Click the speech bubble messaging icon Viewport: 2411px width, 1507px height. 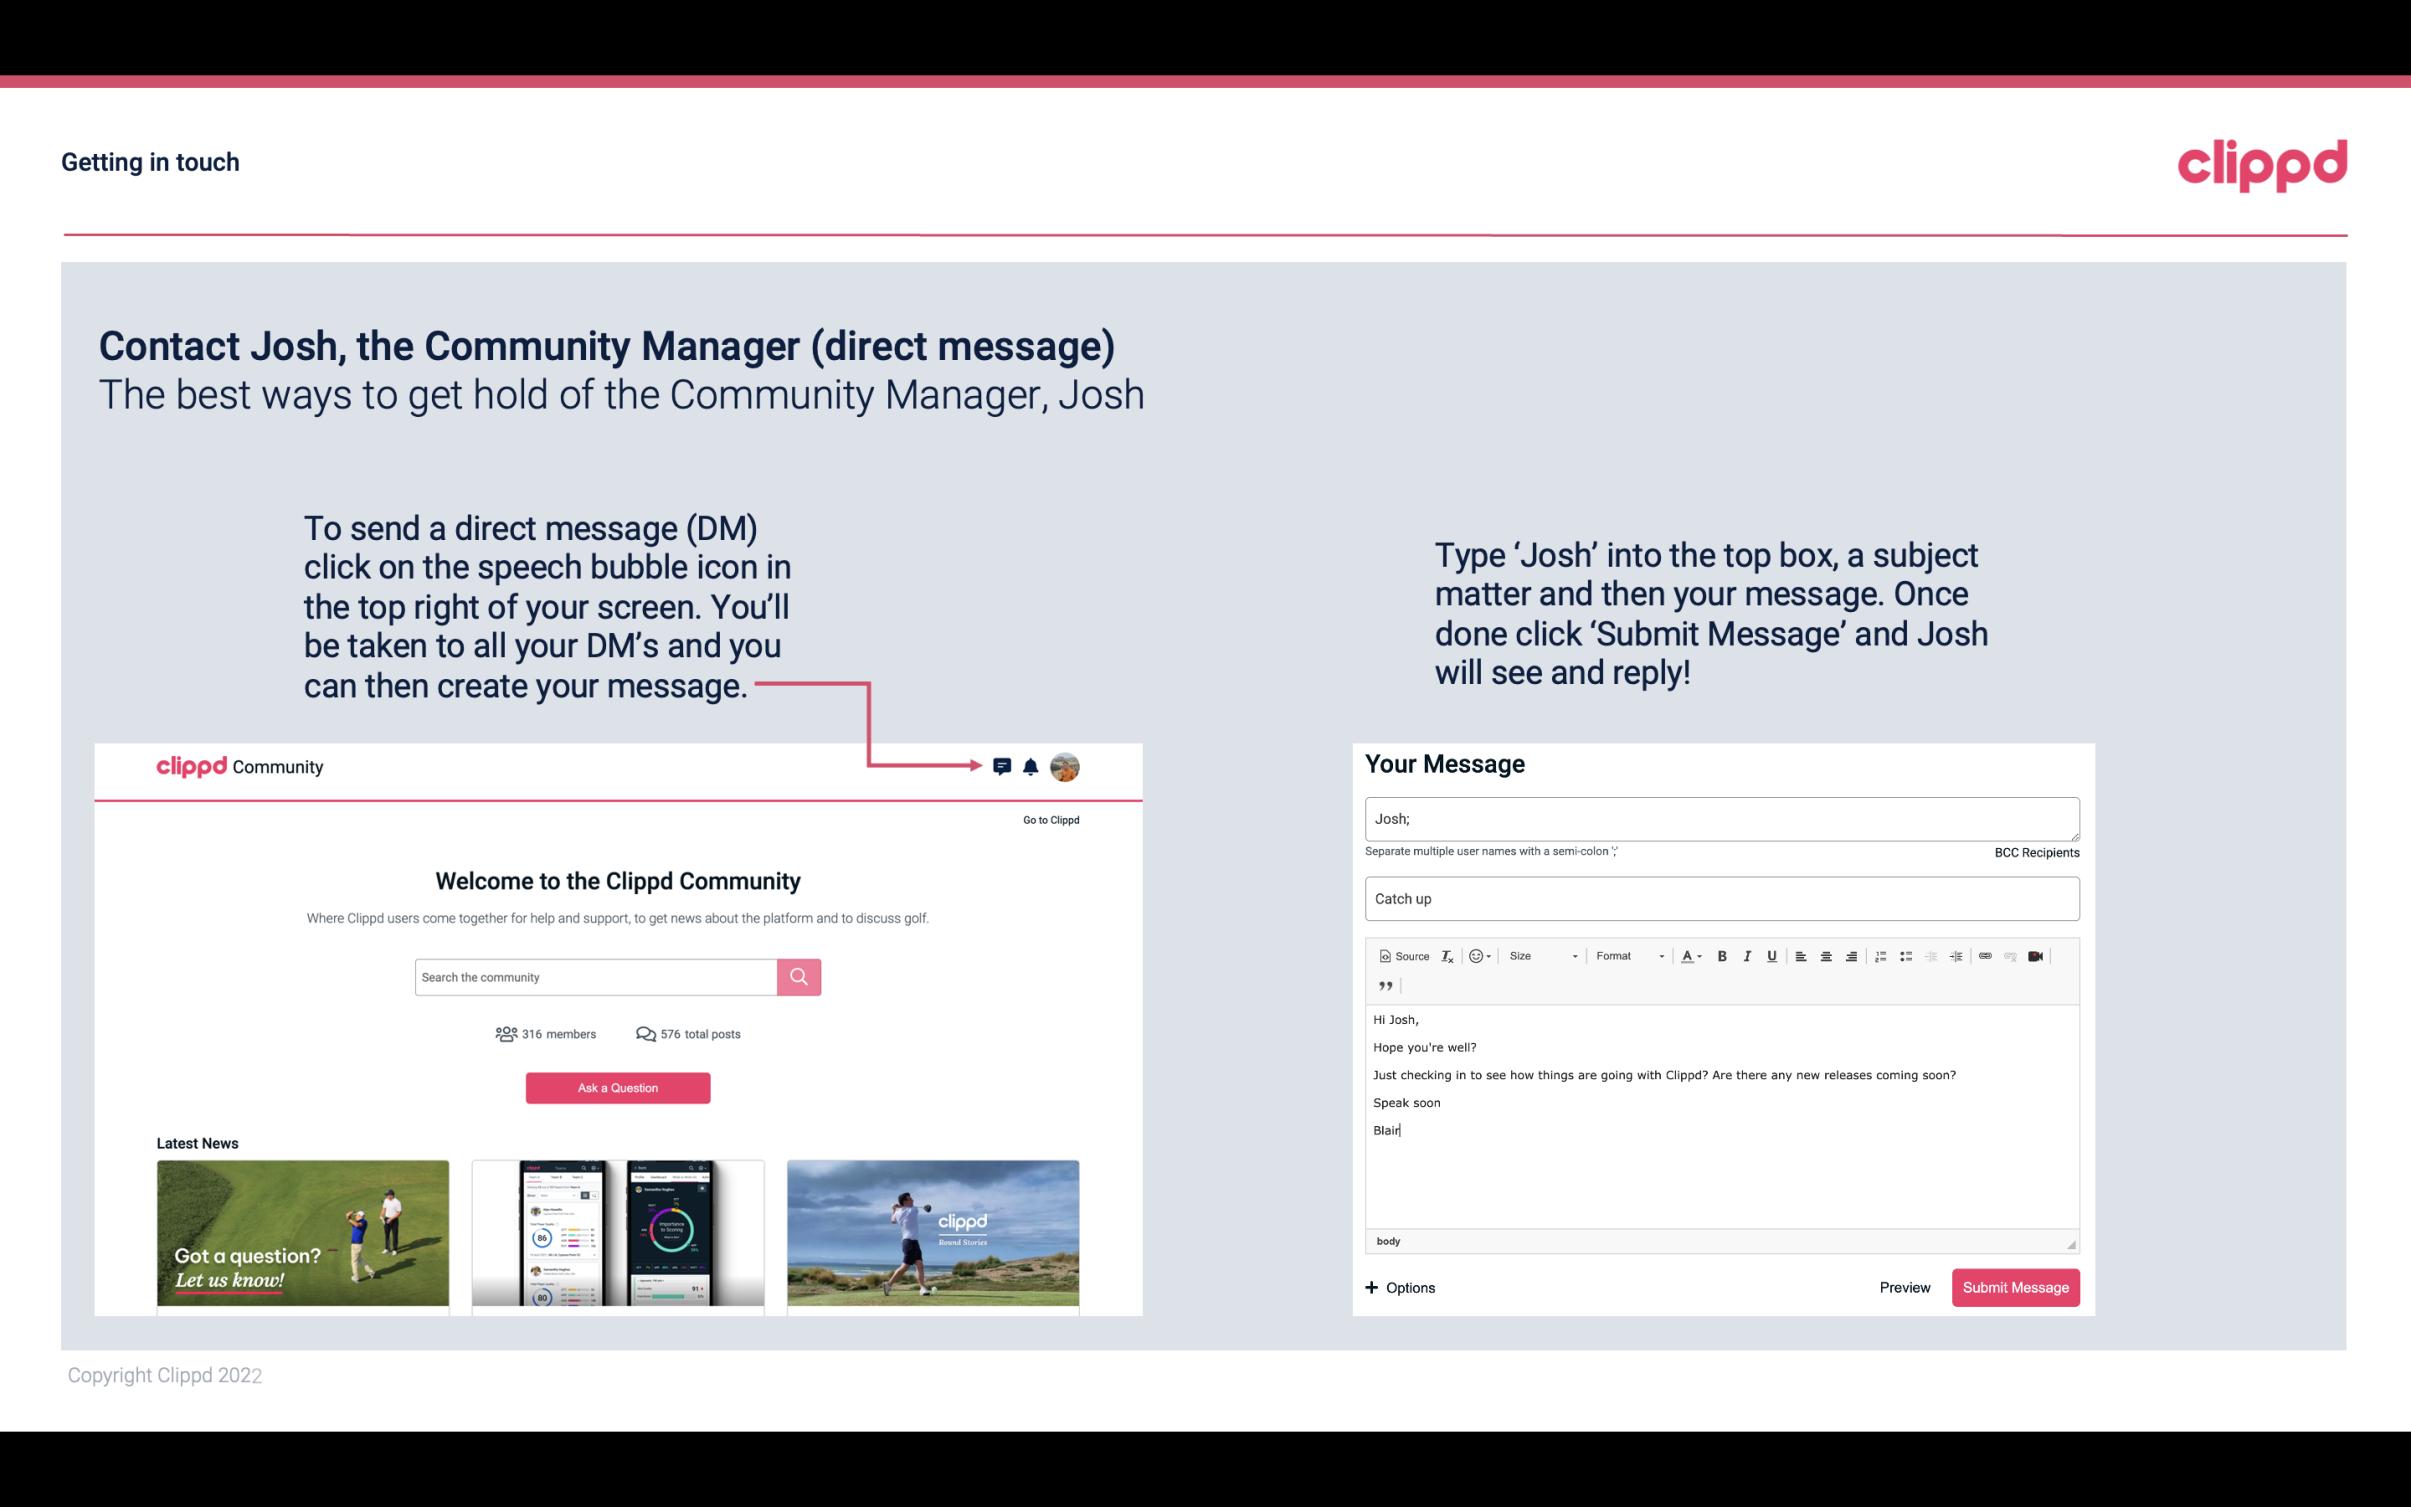[x=1003, y=766]
